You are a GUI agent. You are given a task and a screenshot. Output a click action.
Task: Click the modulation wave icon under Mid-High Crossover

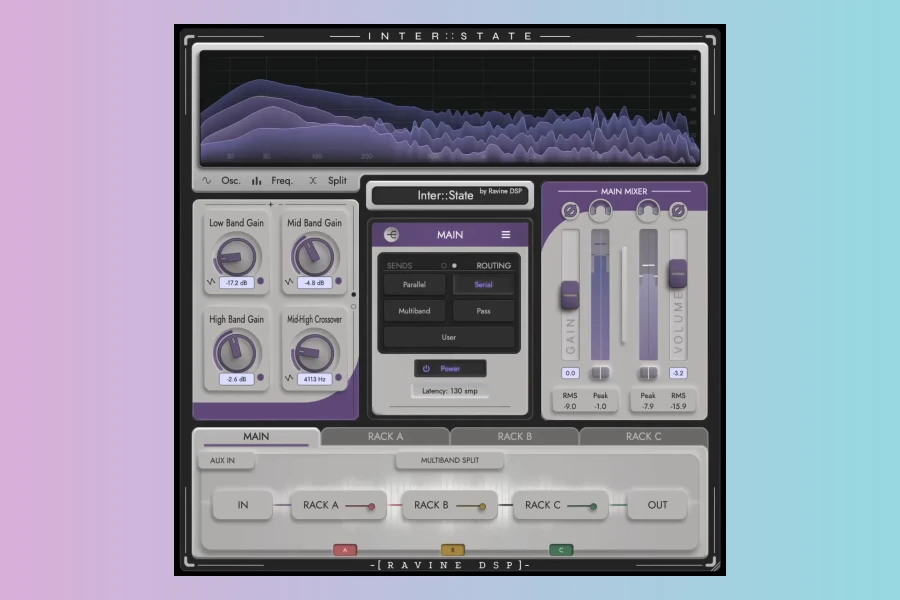[x=289, y=378]
